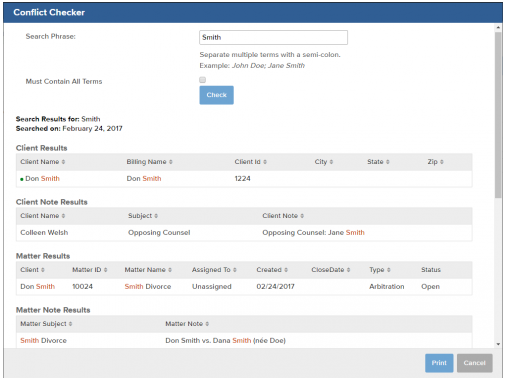Image resolution: width=515 pixels, height=389 pixels.
Task: Click the Status column header
Action: point(431,270)
